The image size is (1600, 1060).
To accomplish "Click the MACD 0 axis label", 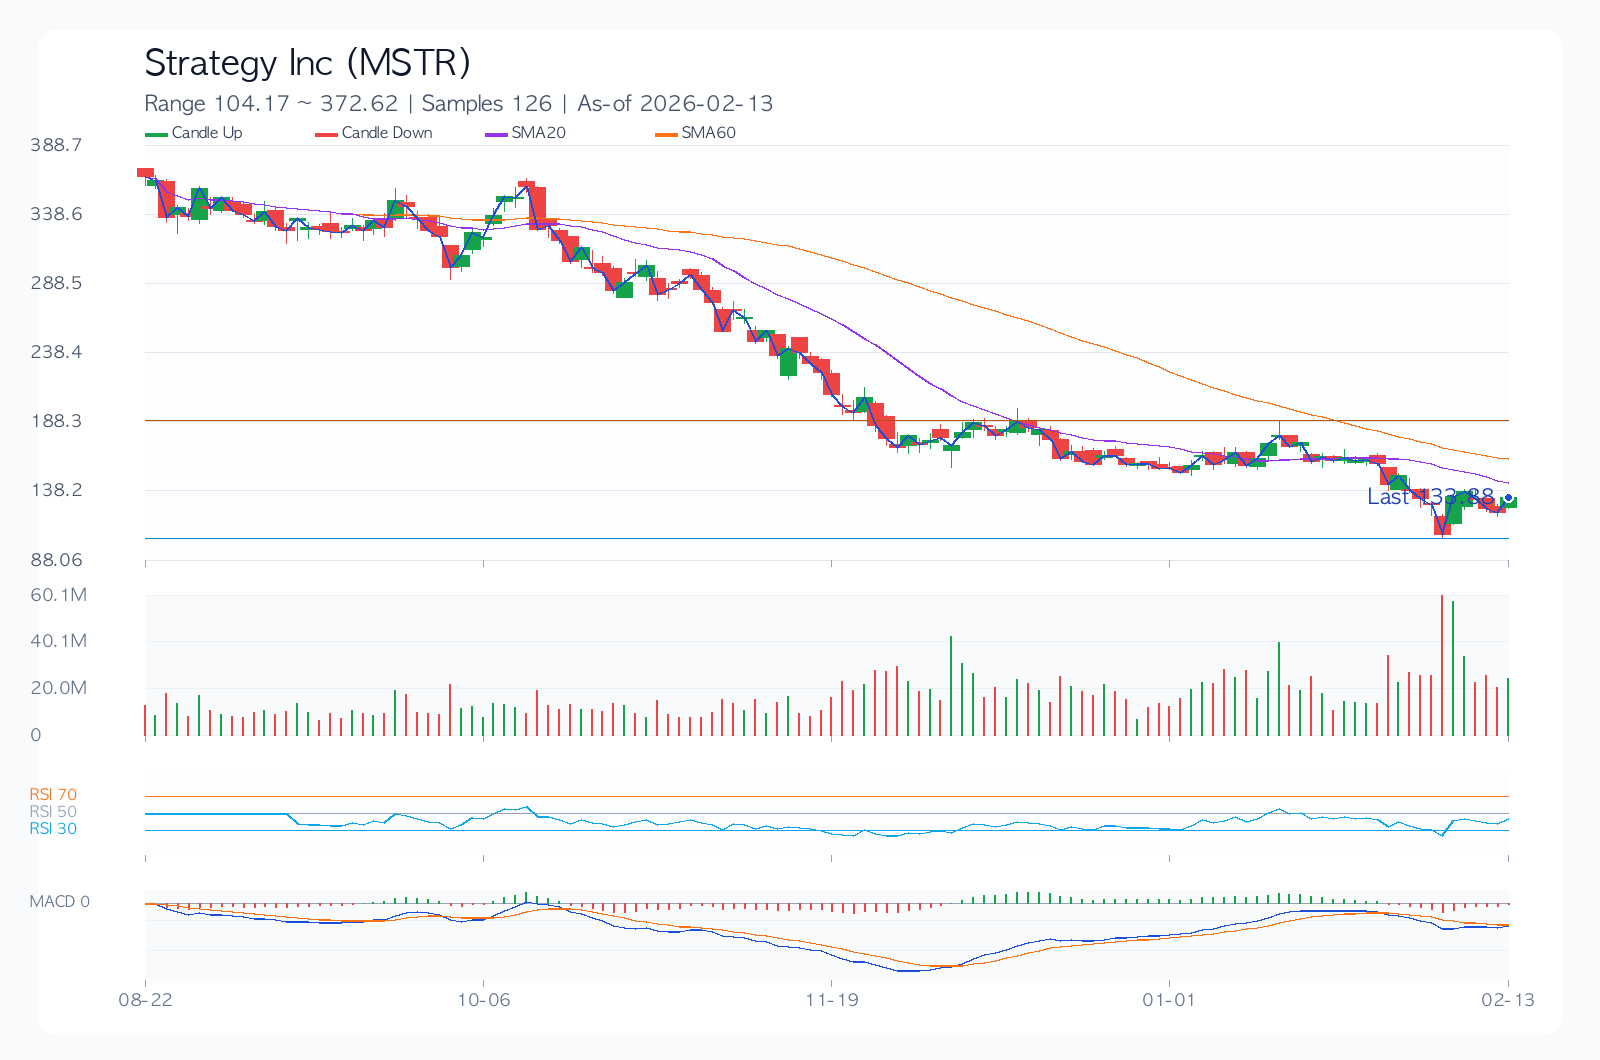I will (x=59, y=902).
